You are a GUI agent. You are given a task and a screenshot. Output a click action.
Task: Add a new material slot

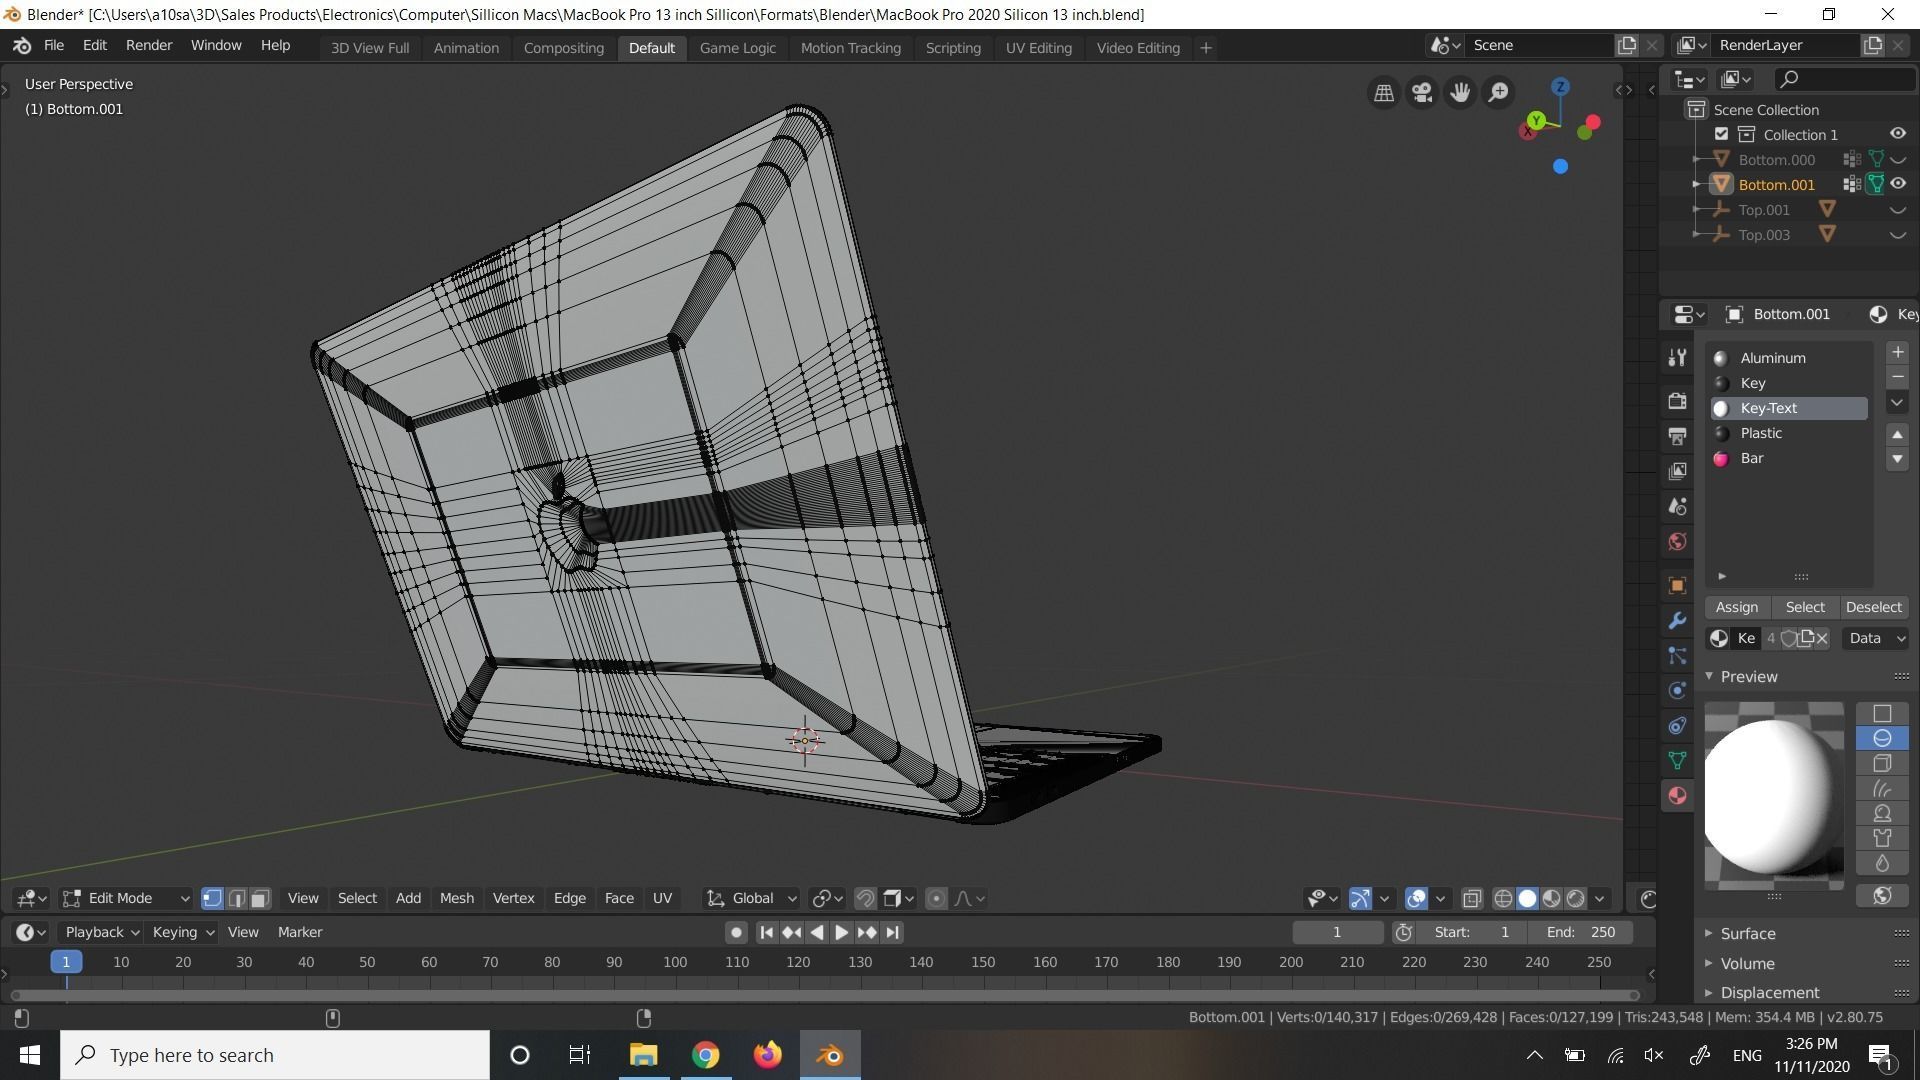coord(1897,352)
